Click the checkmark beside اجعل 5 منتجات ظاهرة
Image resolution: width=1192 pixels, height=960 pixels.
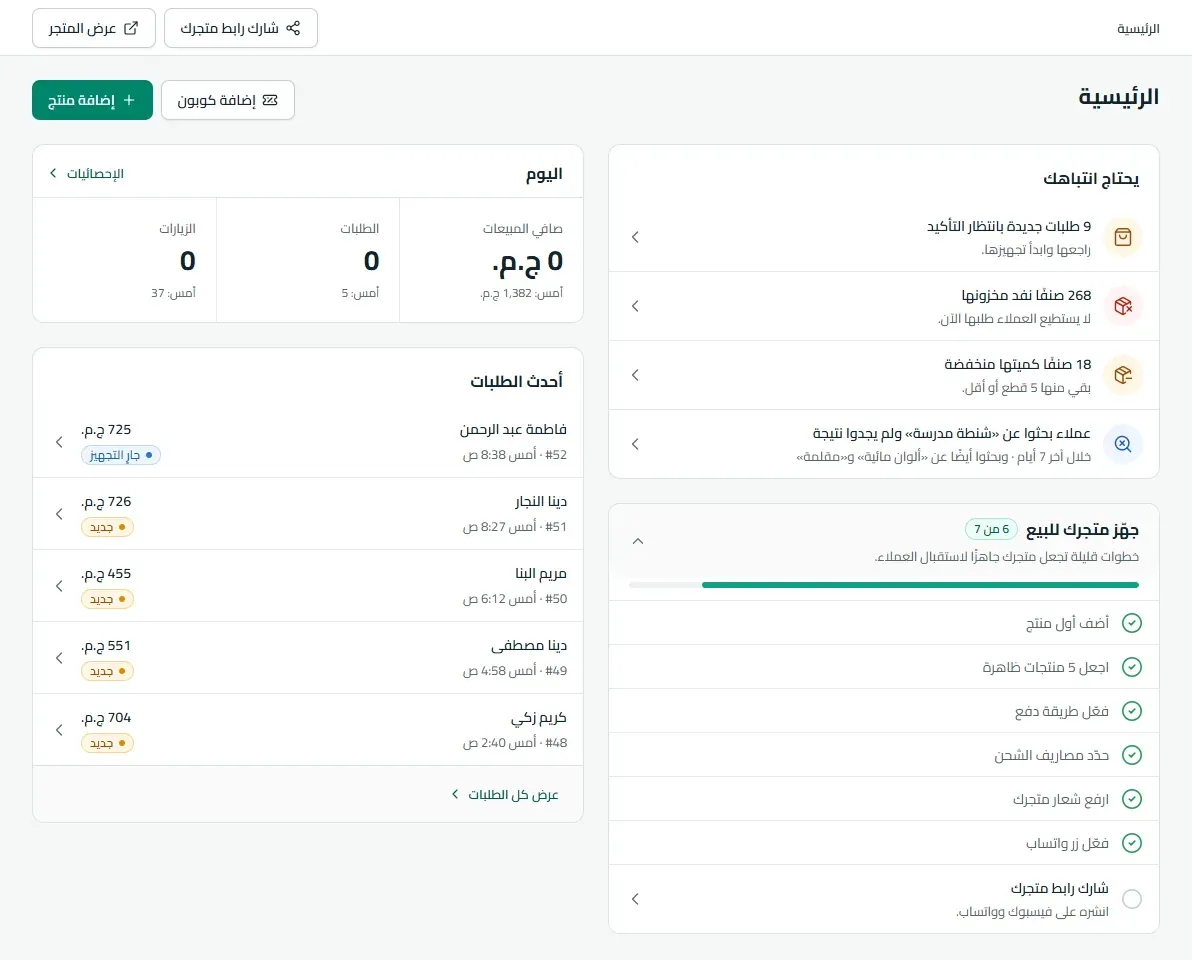[x=1132, y=667]
